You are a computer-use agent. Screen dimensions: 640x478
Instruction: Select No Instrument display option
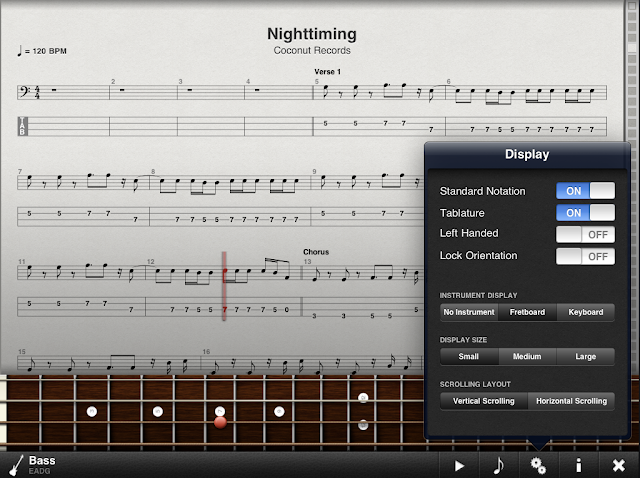coord(469,312)
